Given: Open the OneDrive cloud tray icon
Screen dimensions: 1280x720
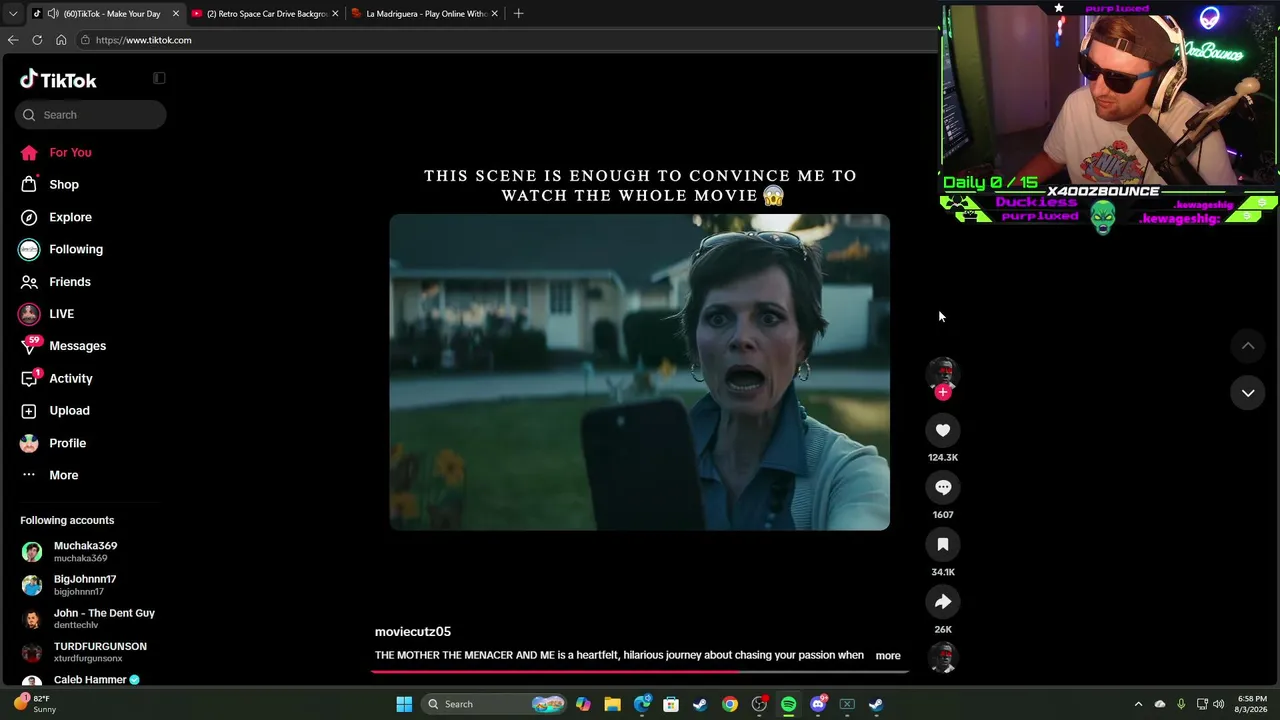Looking at the screenshot, I should (x=1160, y=704).
